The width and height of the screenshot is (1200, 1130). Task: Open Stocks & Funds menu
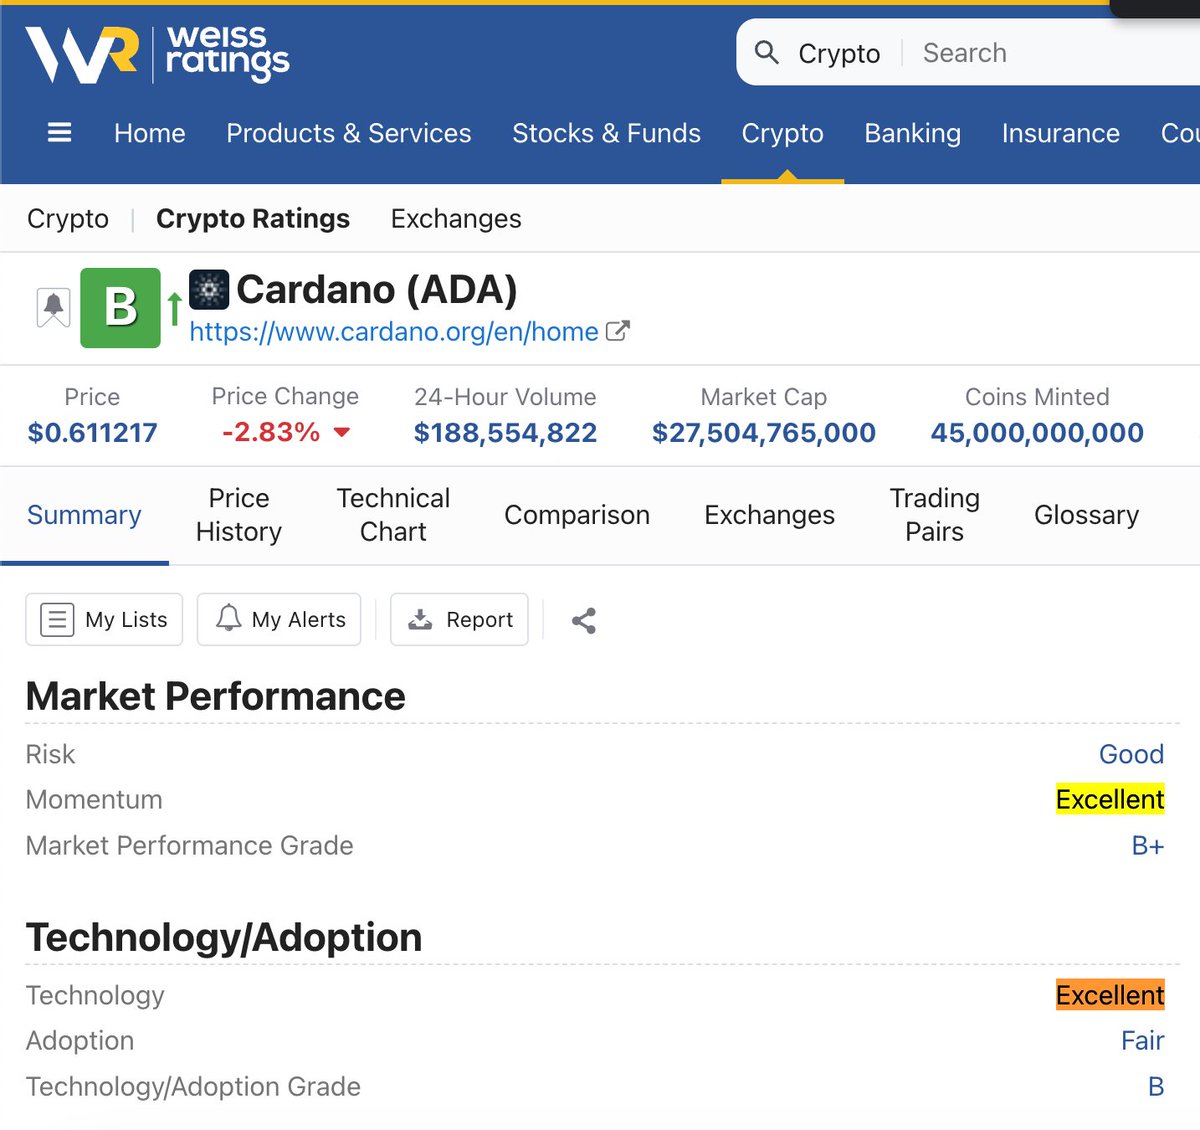pos(607,133)
